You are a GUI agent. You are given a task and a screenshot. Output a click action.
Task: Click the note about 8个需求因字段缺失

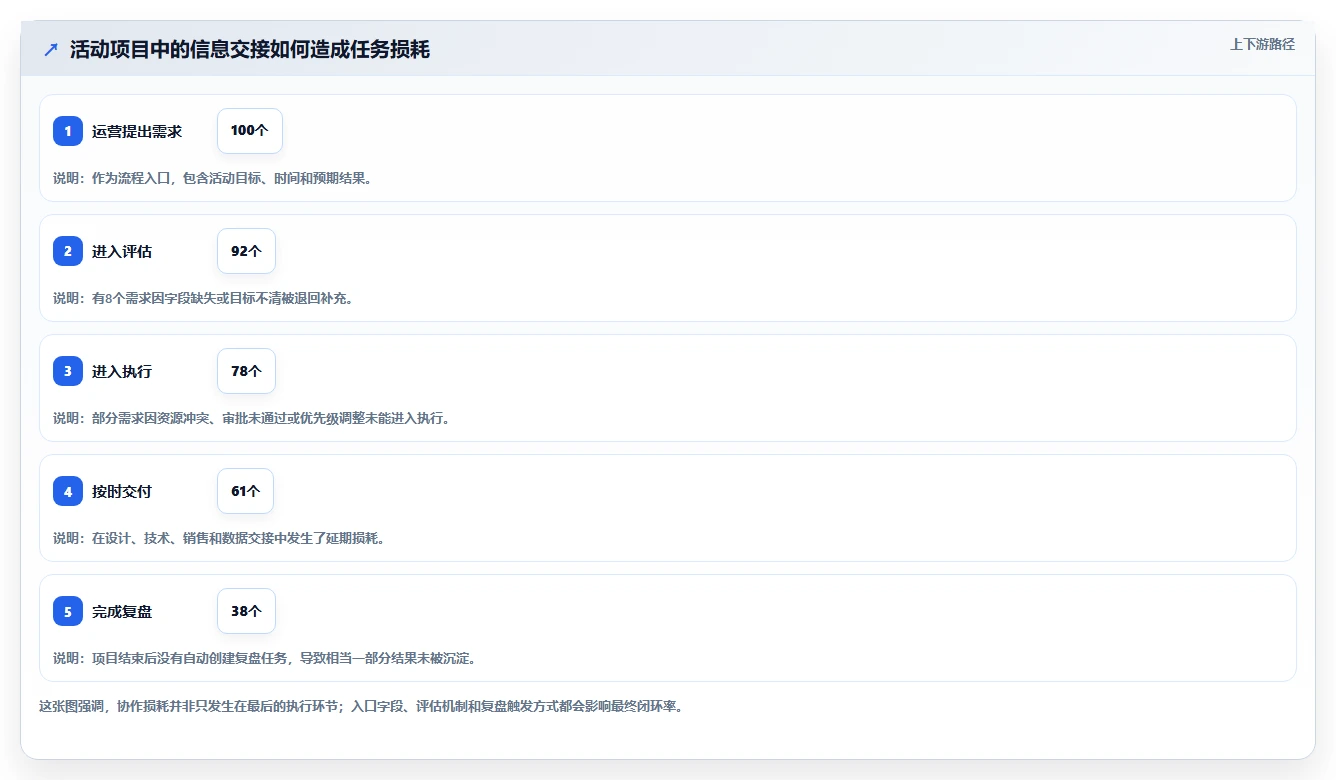[x=203, y=298]
